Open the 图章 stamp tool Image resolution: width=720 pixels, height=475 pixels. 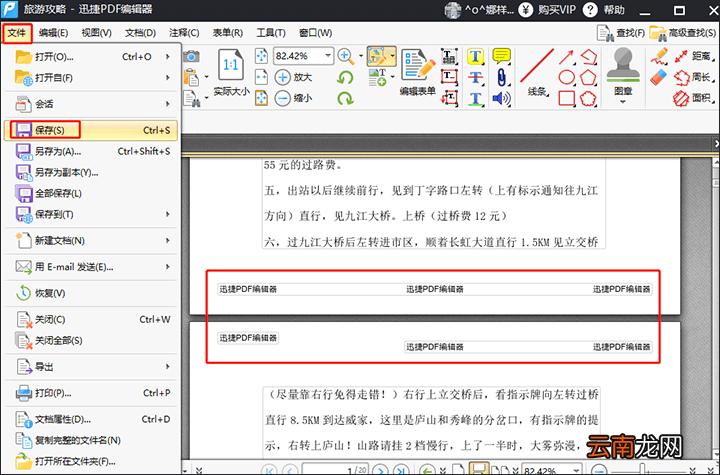coord(623,74)
